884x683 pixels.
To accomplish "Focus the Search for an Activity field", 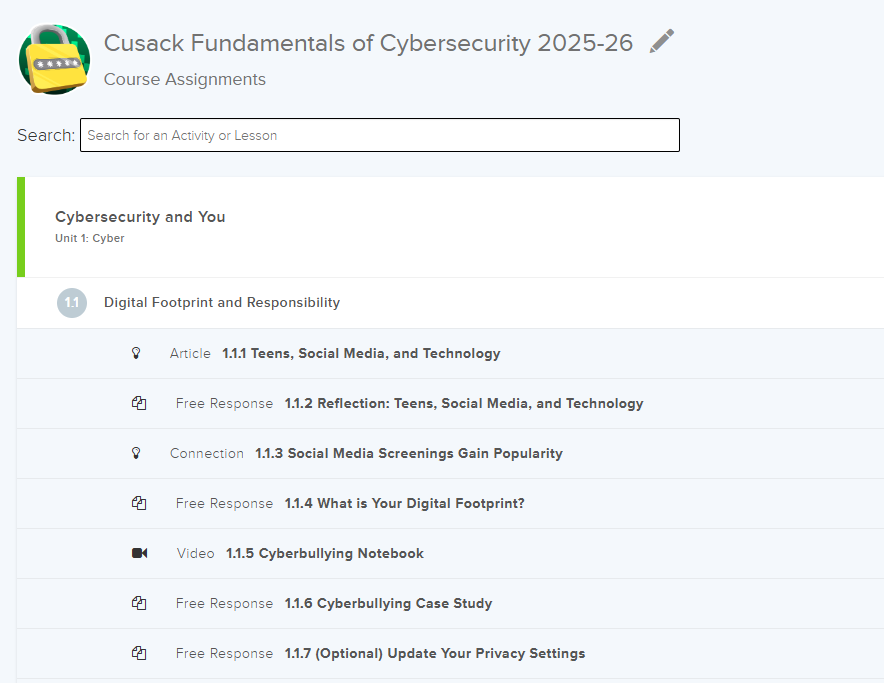I will (379, 135).
